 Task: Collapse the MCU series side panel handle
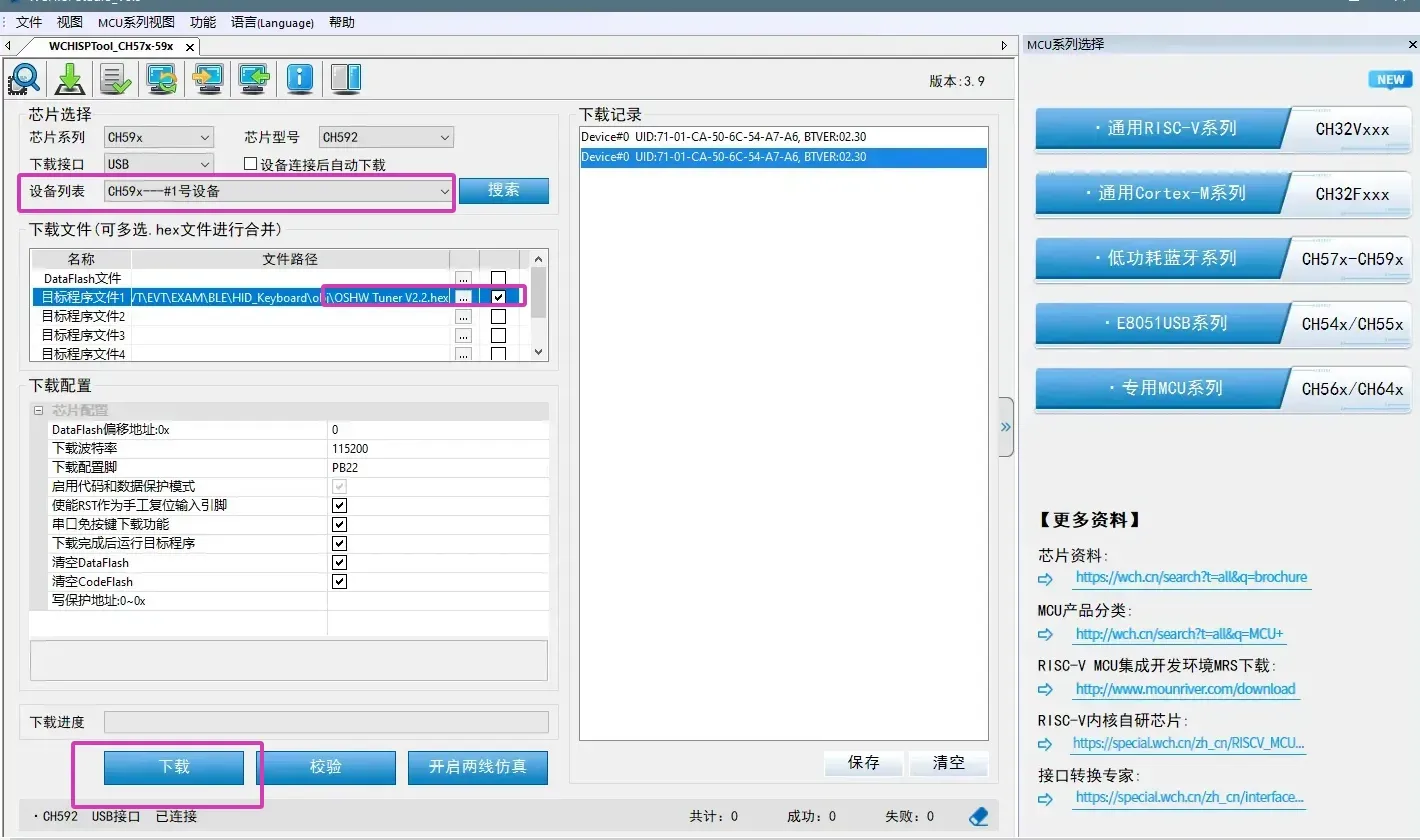pyautogui.click(x=1006, y=427)
